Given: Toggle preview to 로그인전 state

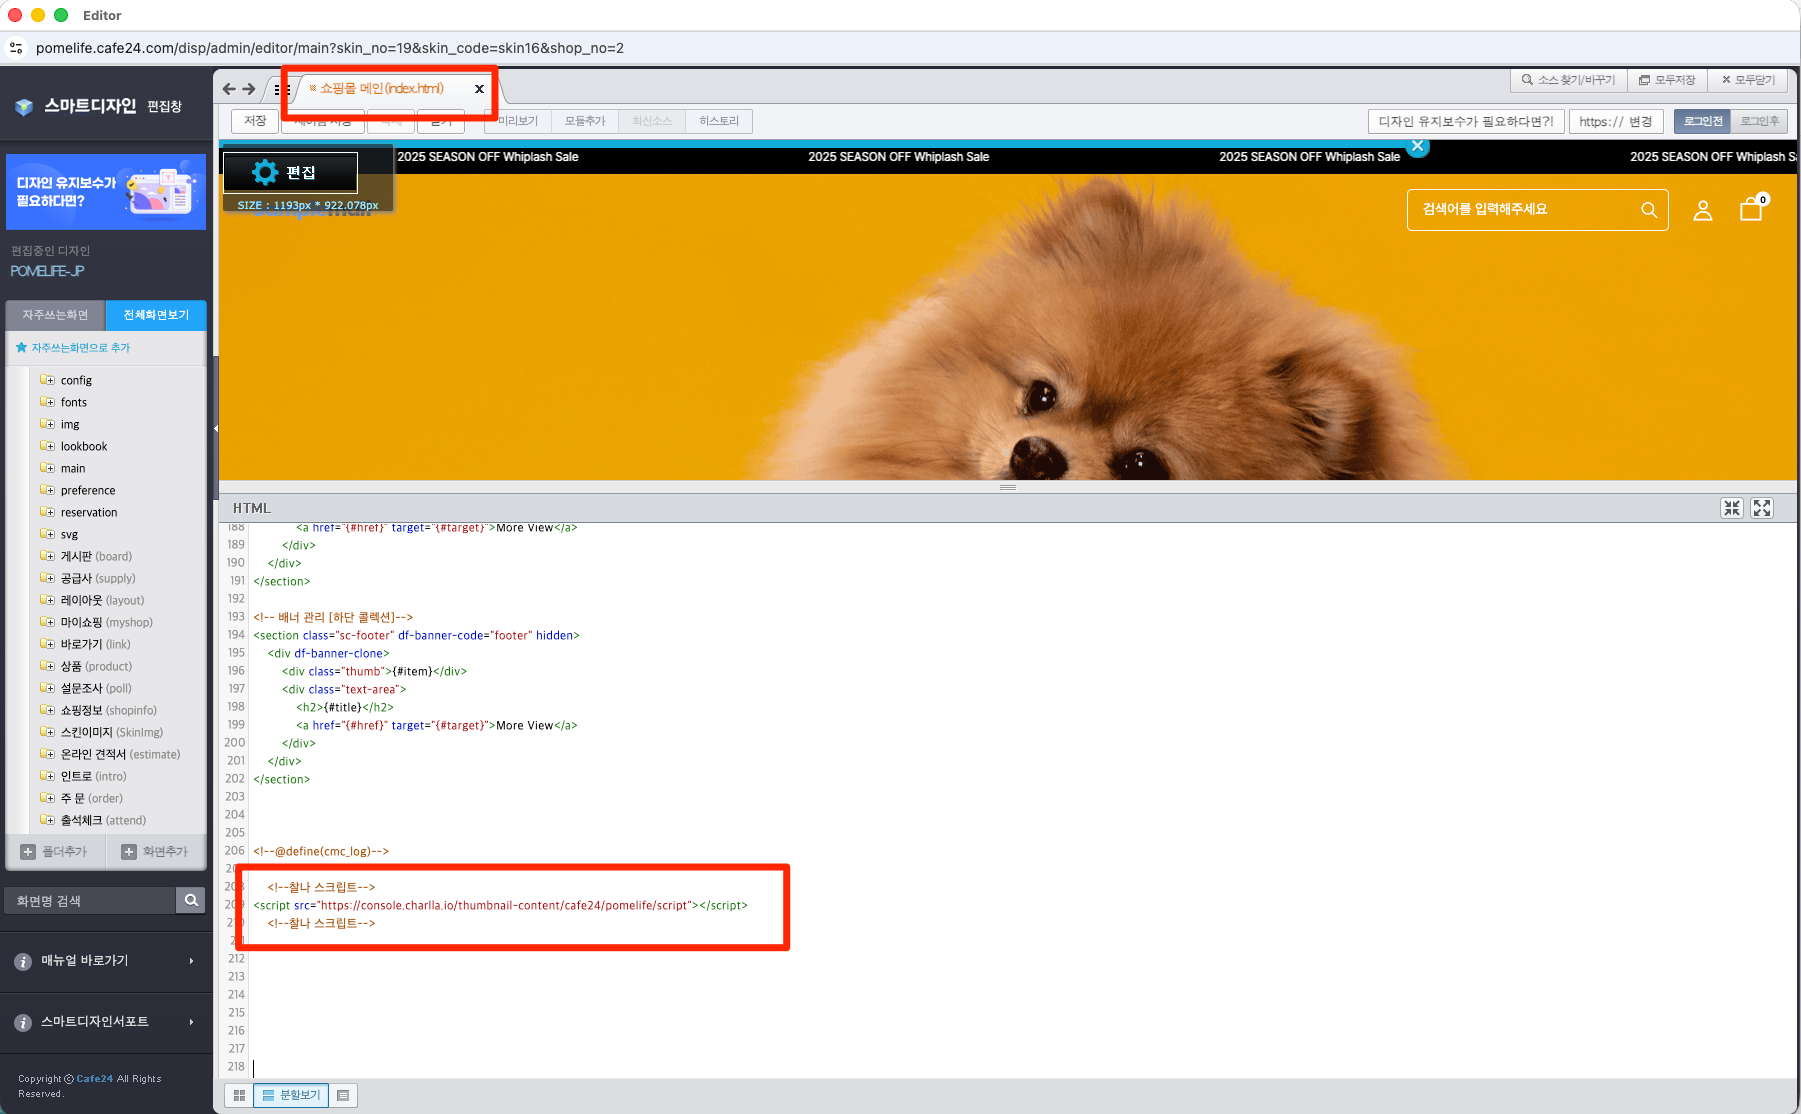Looking at the screenshot, I should (1702, 121).
